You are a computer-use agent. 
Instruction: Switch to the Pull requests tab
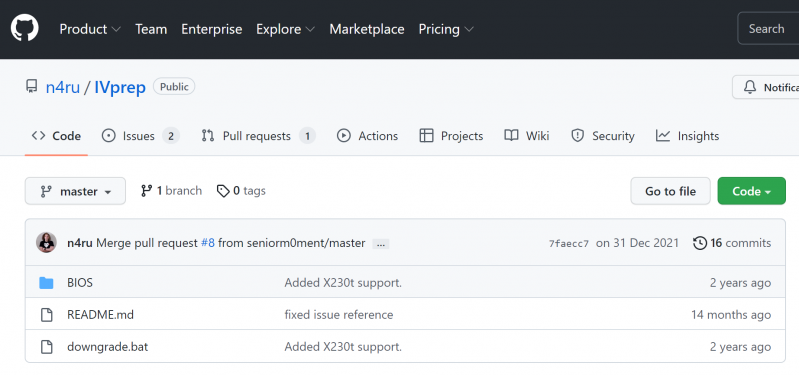(x=258, y=136)
